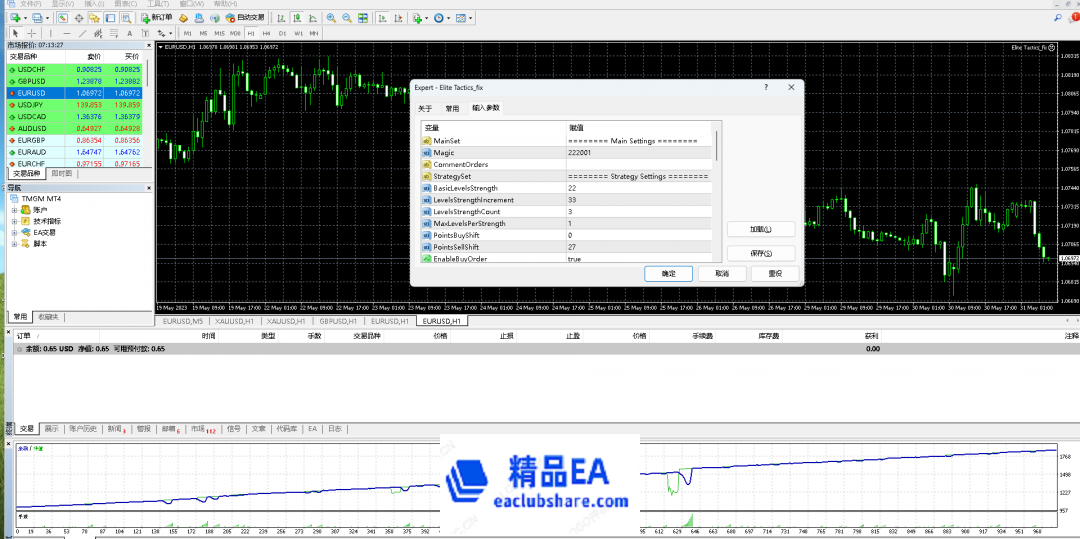The height and width of the screenshot is (539, 1080).
Task: Expand the EA交易 tree node
Action: tap(15, 232)
